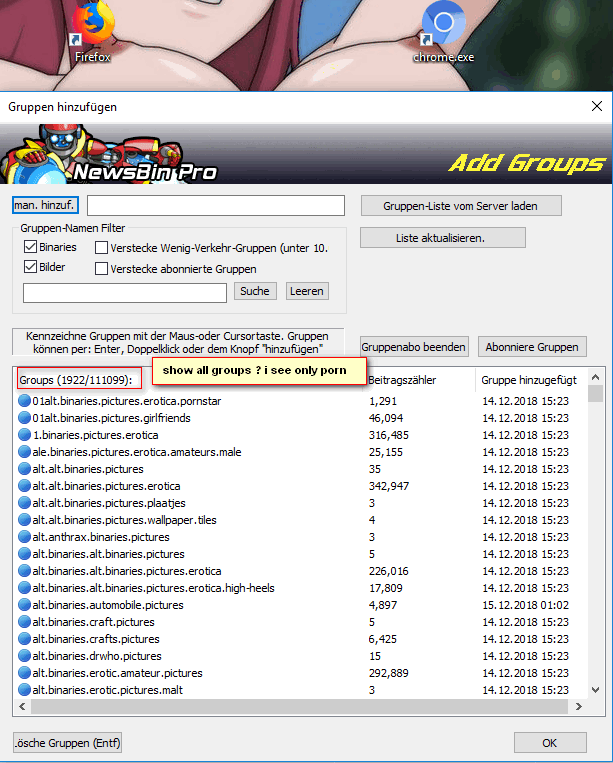Screen dimensions: 613x763
Task: Click Liste aktualisieren button
Action: click(443, 238)
